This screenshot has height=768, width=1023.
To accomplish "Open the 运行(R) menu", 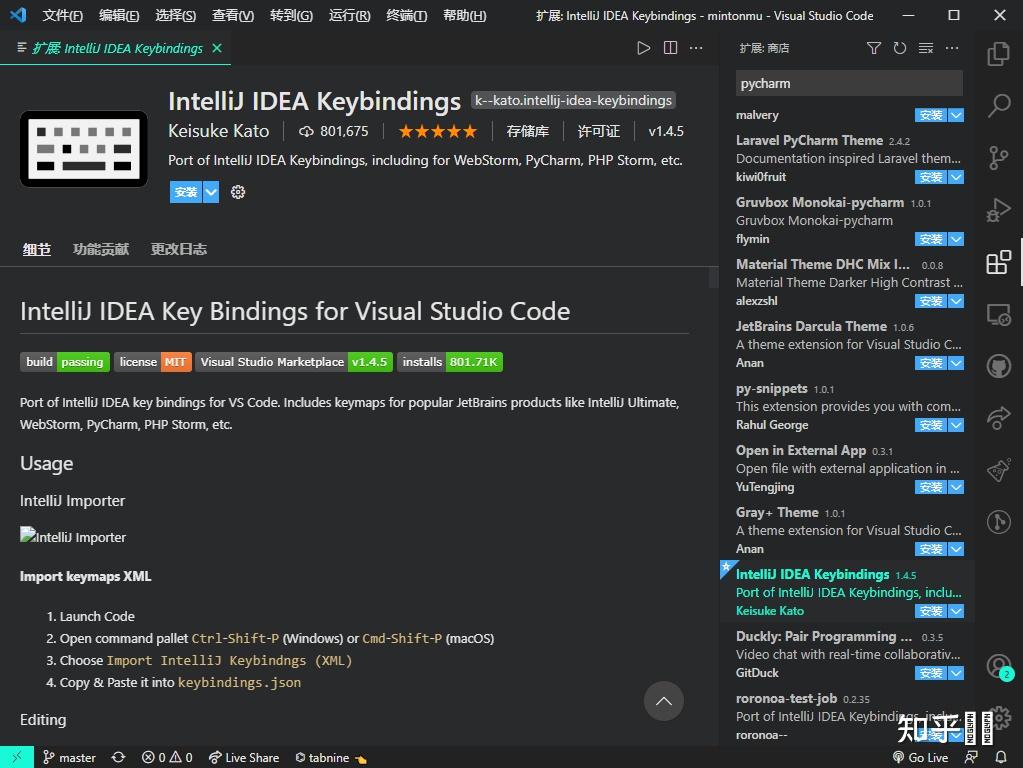I will (349, 15).
